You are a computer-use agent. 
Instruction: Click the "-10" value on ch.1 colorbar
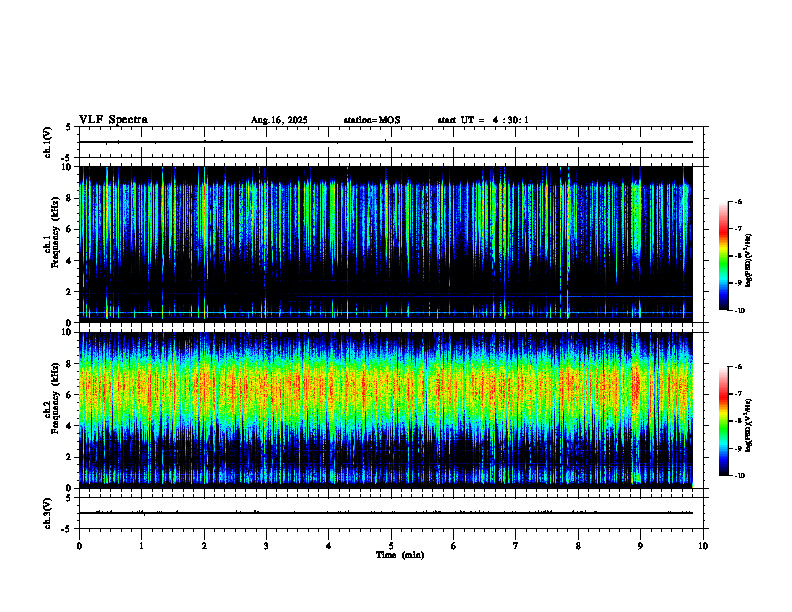[x=739, y=311]
